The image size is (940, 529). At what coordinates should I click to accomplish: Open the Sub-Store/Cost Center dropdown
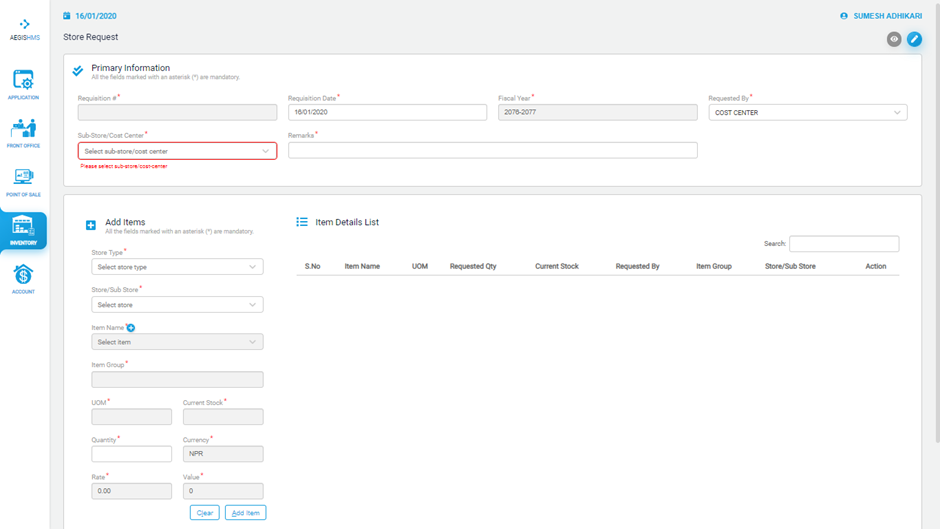[177, 151]
